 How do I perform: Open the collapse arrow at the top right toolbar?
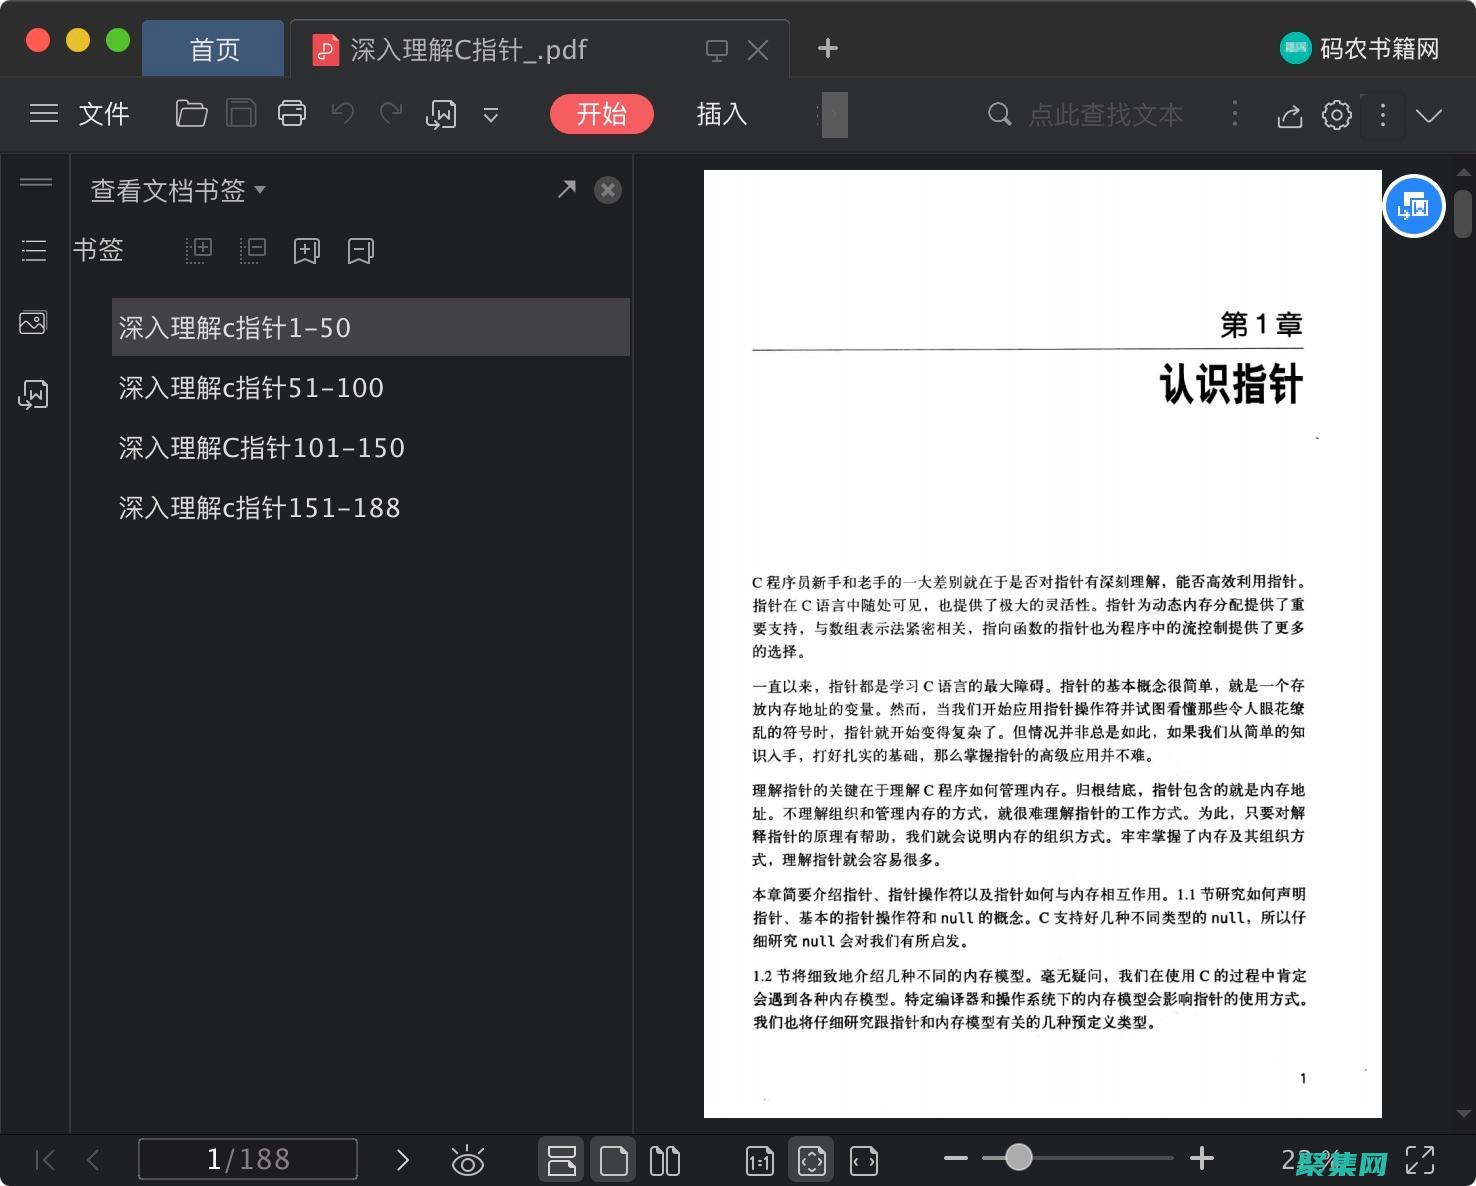1429,115
